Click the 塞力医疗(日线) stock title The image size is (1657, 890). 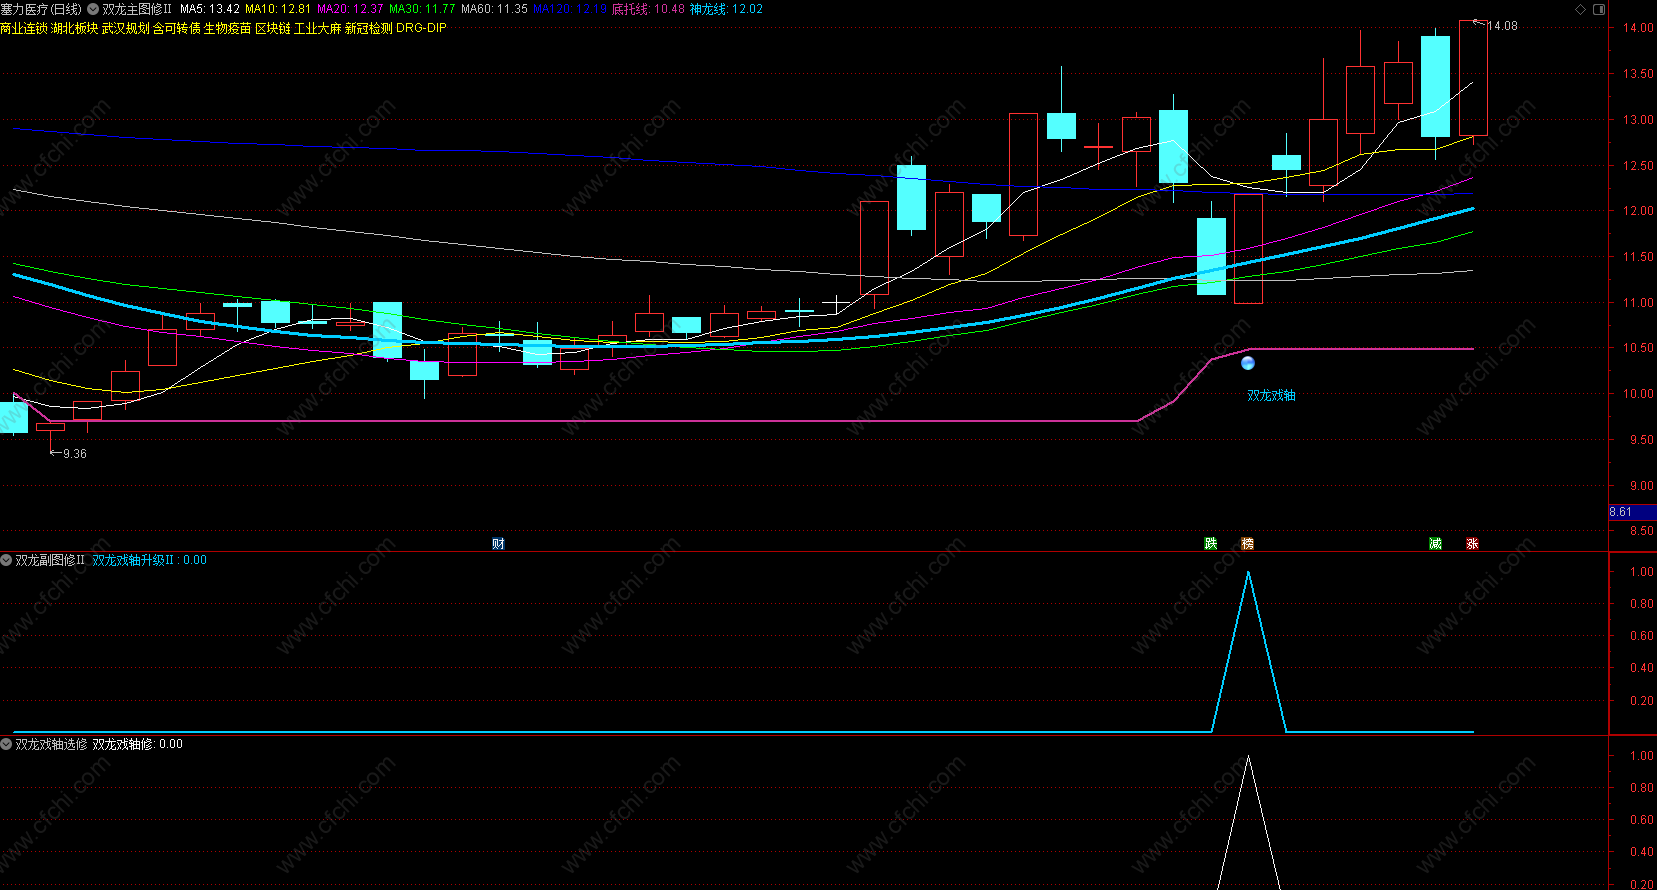coord(41,9)
